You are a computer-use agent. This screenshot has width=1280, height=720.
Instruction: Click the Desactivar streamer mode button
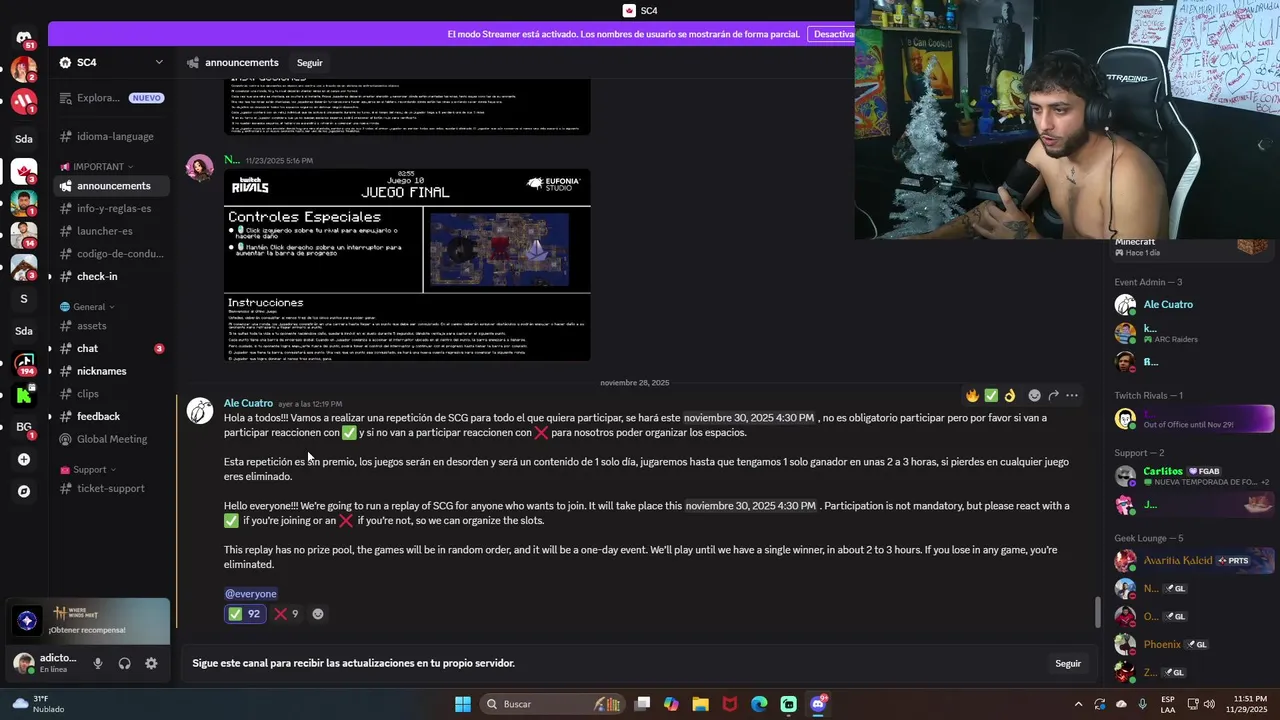click(x=832, y=34)
